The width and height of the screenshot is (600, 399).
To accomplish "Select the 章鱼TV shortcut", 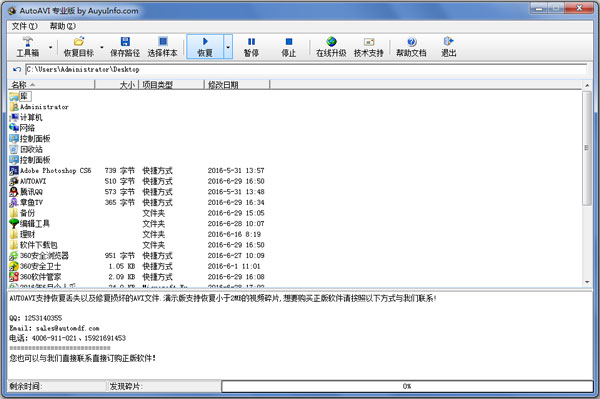I will click(x=26, y=202).
